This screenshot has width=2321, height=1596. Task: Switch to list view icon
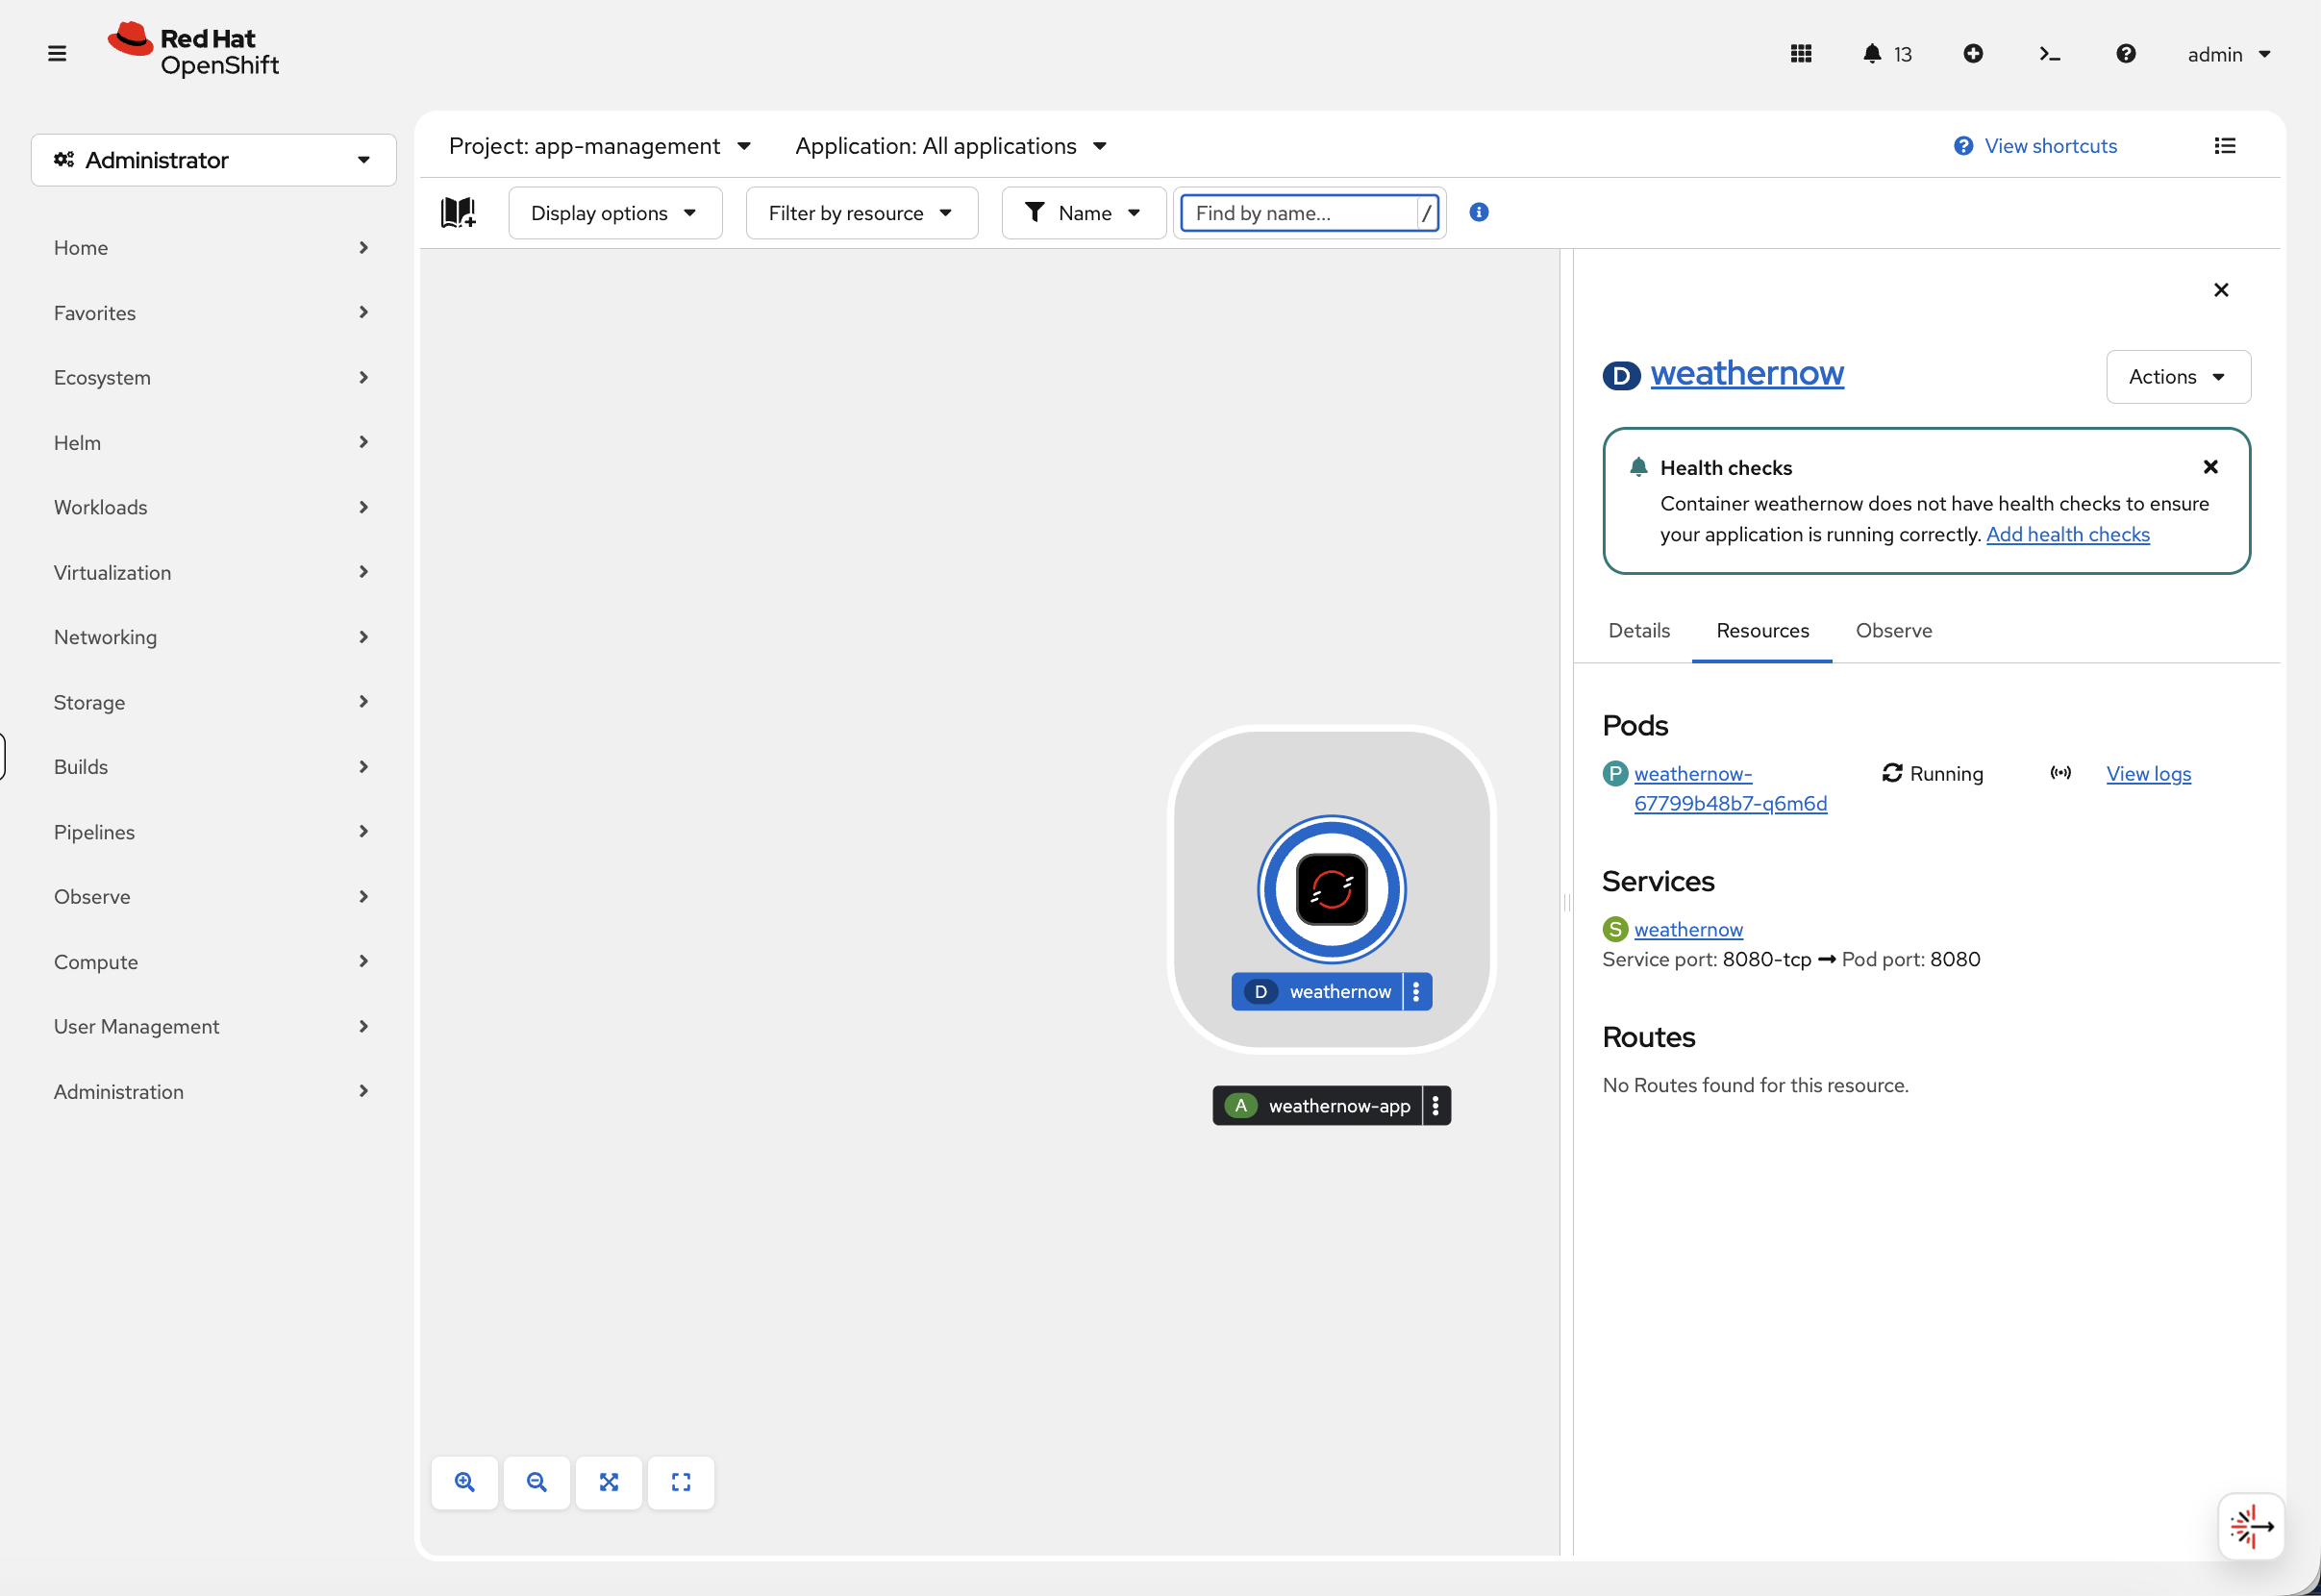pos(2224,146)
